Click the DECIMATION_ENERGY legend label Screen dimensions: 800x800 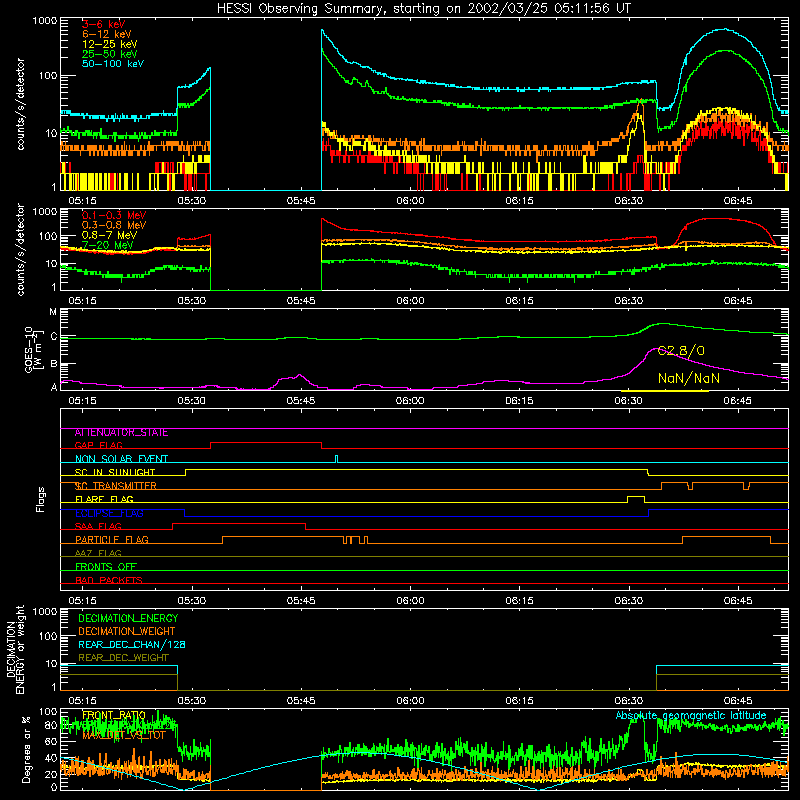click(x=128, y=618)
